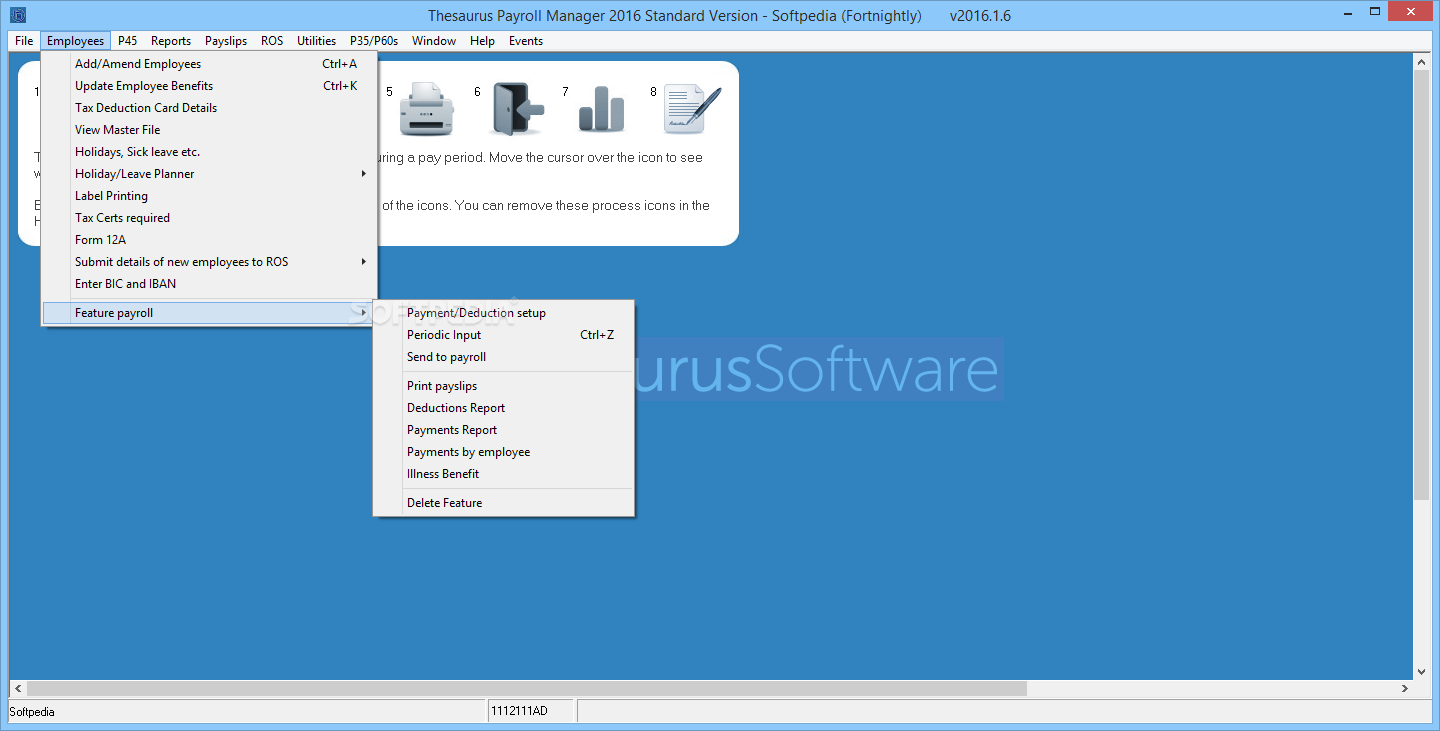Viewport: 1440px width, 731px height.
Task: Expand Submit details of new employees to ROS
Action: click(209, 262)
